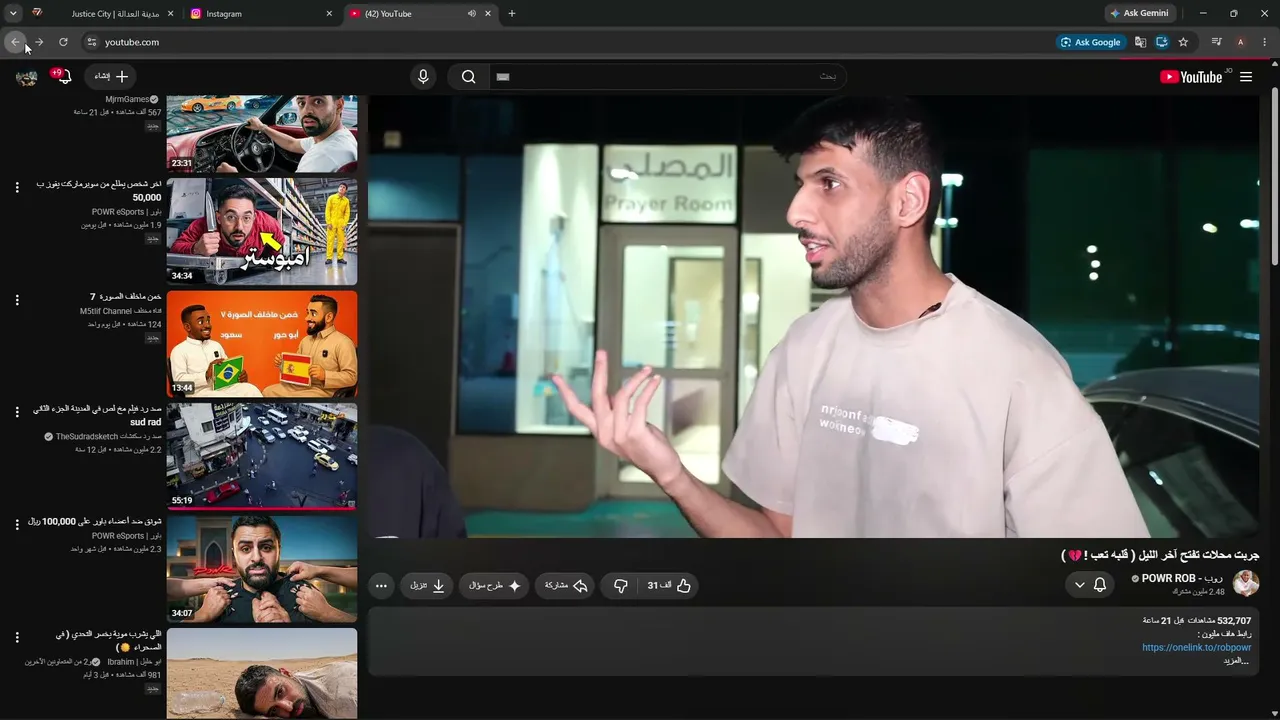Viewport: 1280px width, 720px height.
Task: Open the 100,000 riyal video thumbnail
Action: [262, 569]
